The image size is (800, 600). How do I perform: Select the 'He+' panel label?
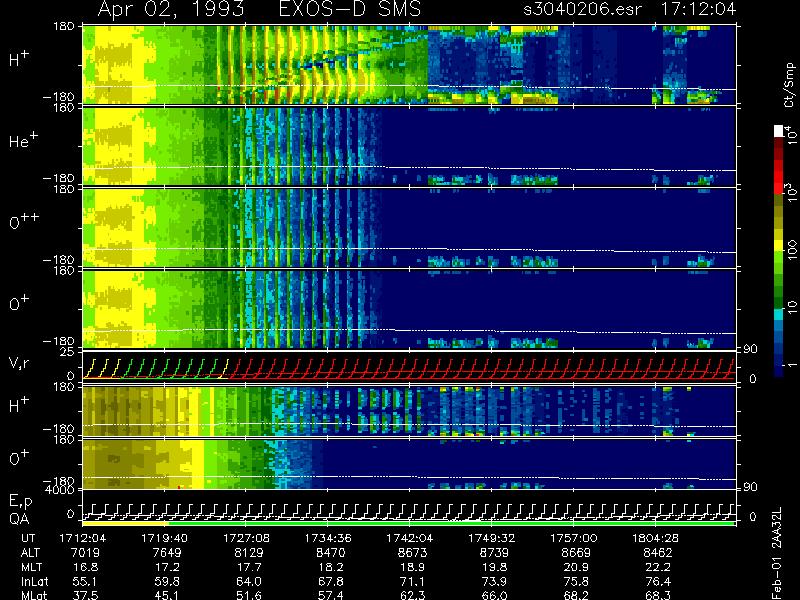pyautogui.click(x=23, y=140)
